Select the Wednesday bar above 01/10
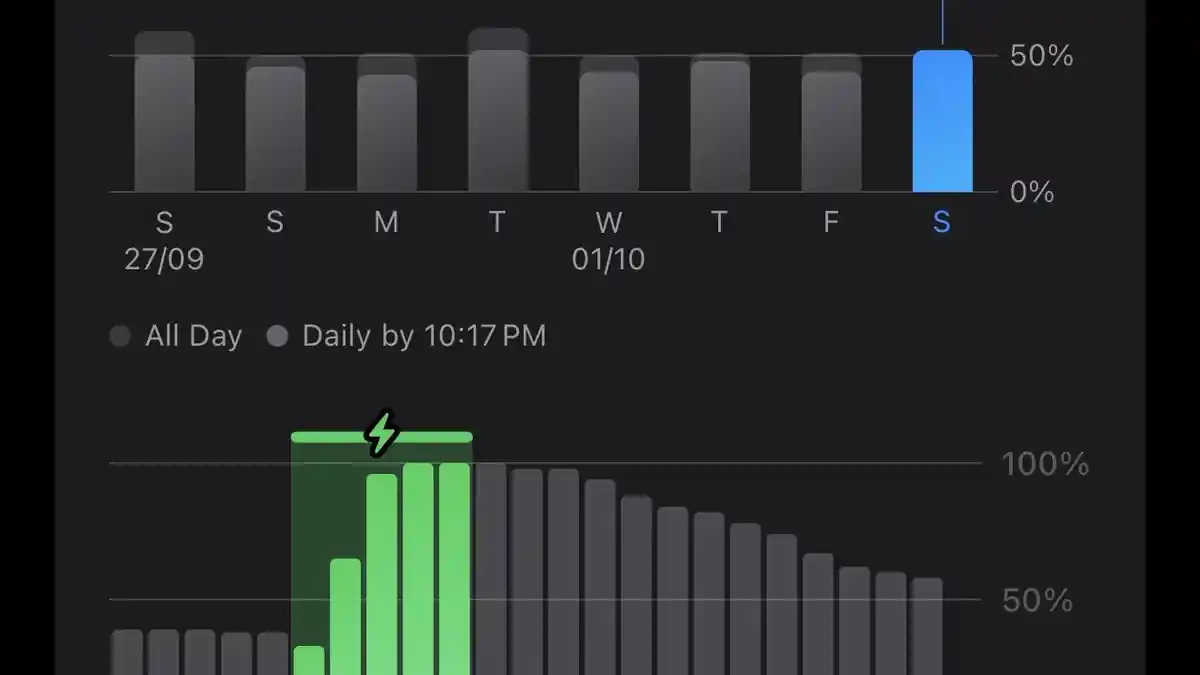1200x675 pixels. 609,128
